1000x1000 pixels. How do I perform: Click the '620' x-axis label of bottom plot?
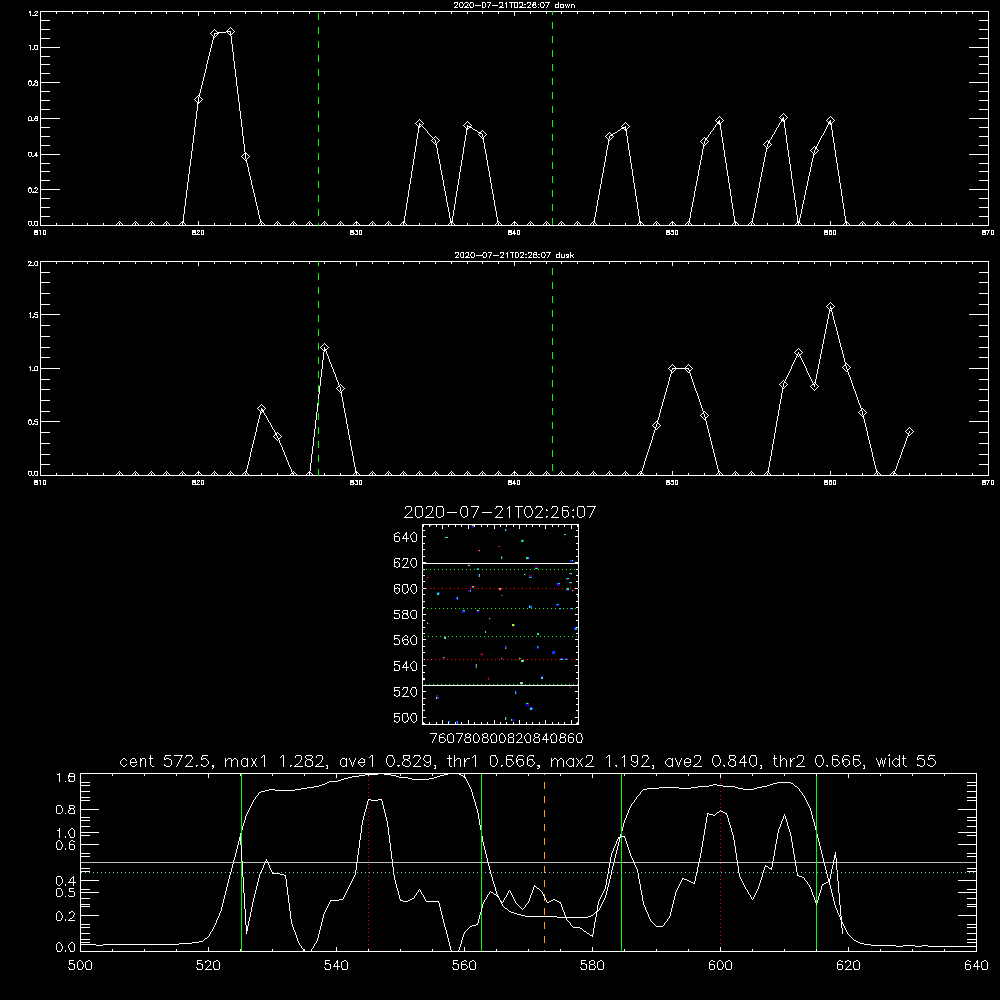[848, 966]
